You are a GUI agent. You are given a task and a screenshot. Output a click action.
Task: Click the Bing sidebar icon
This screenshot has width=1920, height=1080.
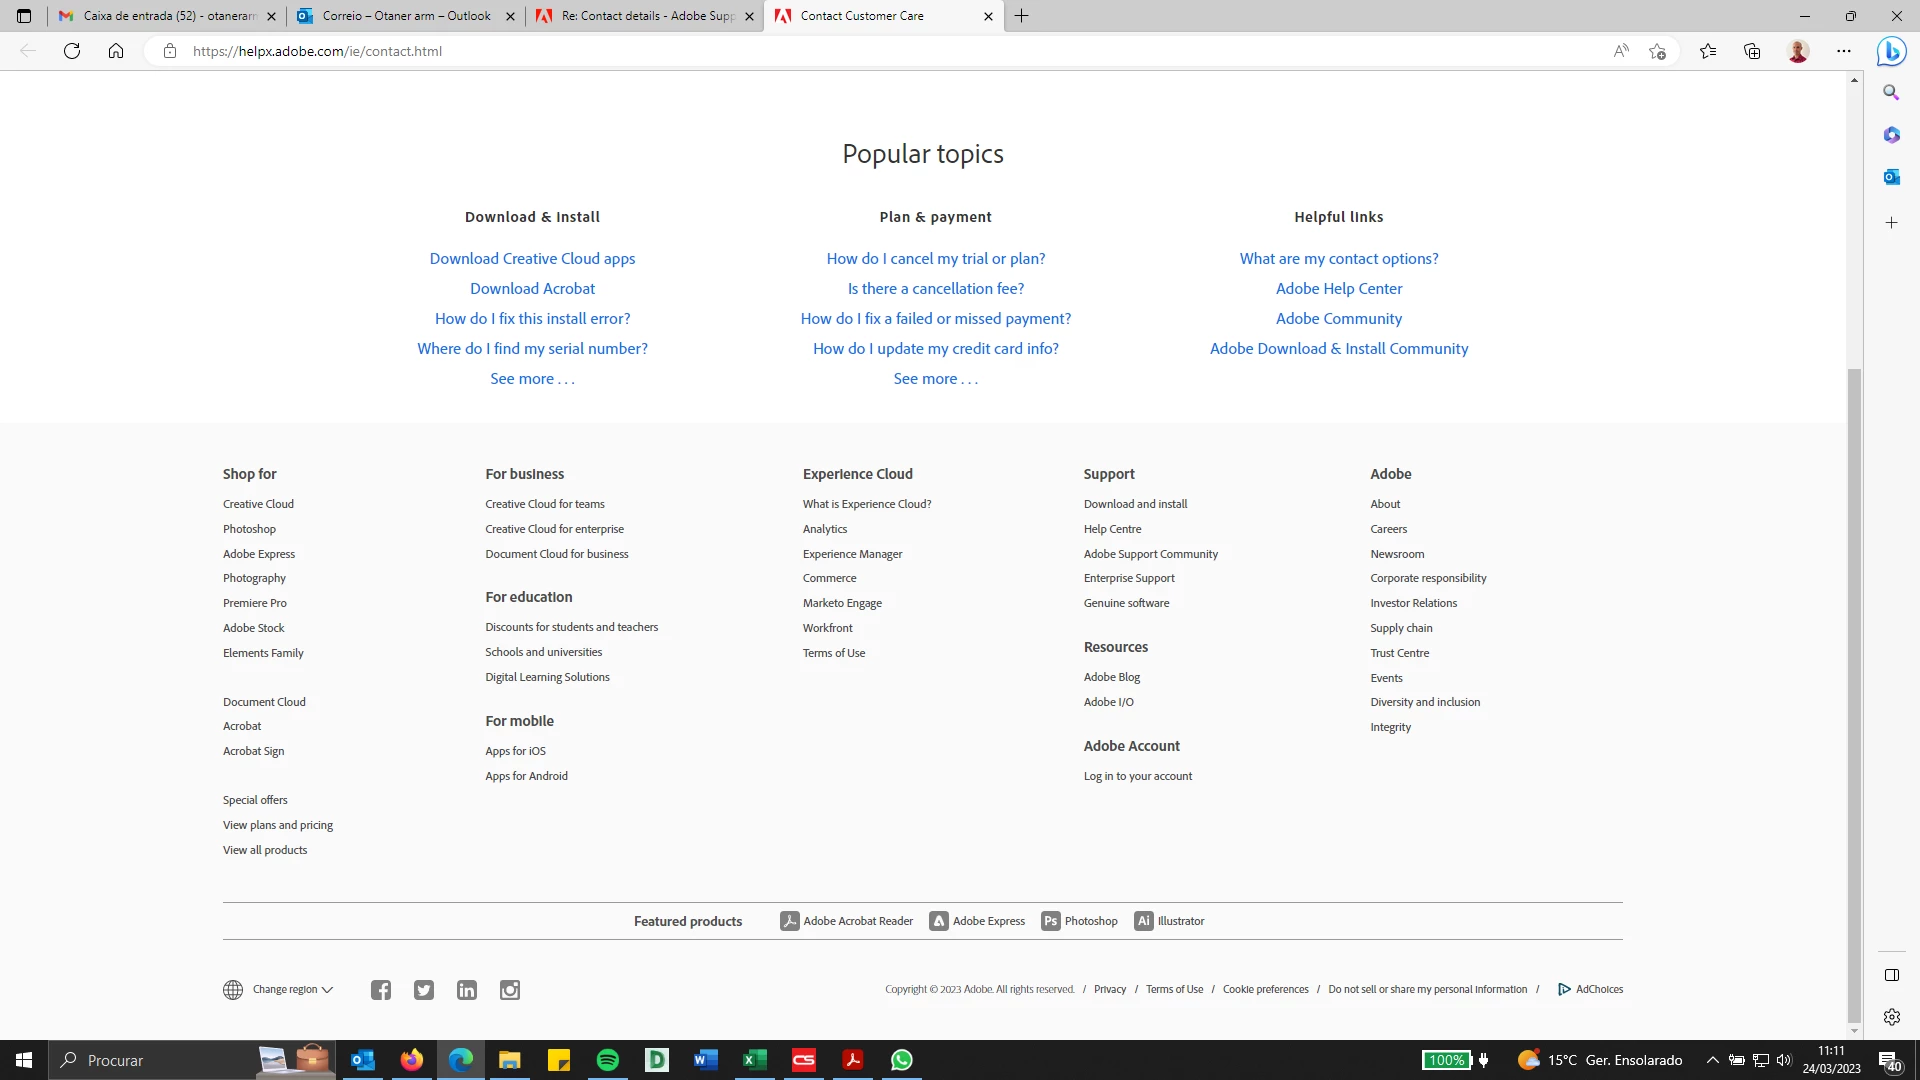pyautogui.click(x=1891, y=51)
